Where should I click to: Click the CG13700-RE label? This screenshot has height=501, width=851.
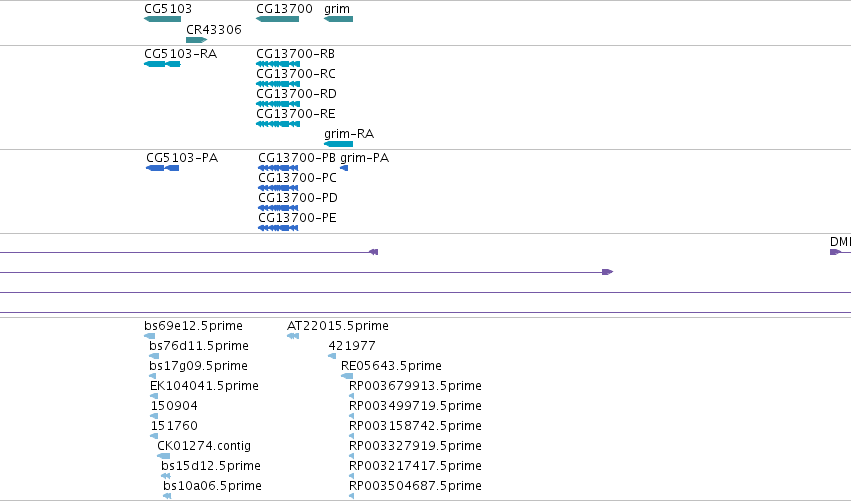coord(296,114)
